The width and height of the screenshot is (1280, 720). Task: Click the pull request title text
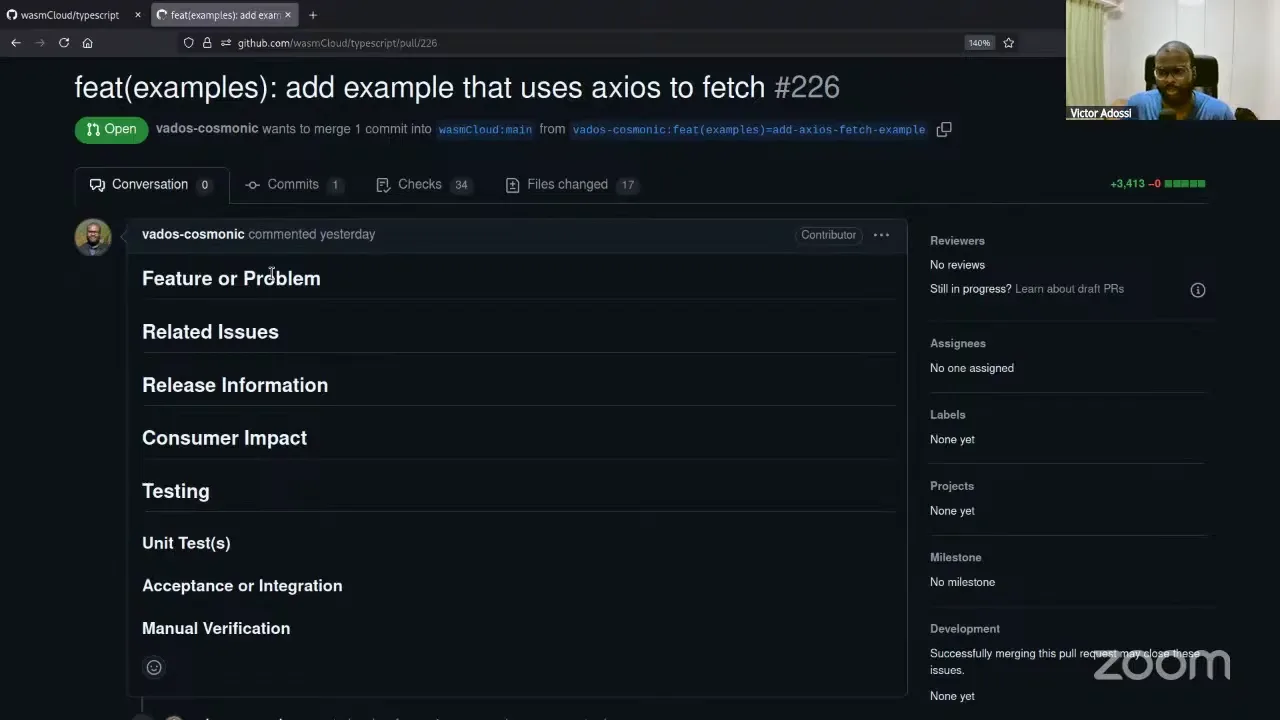pos(420,88)
